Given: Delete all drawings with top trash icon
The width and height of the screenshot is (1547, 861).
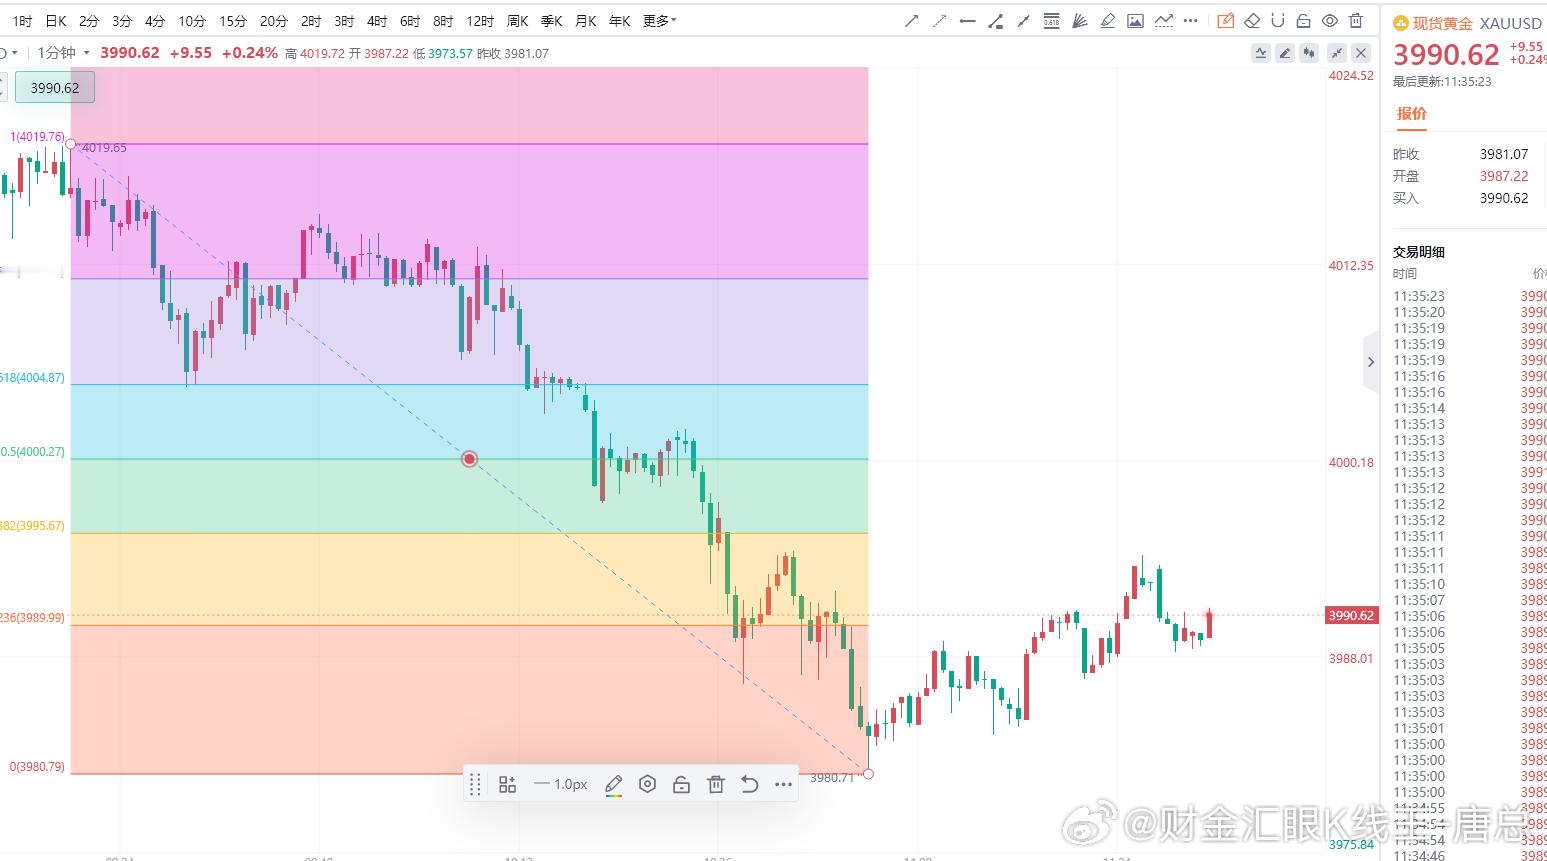Looking at the screenshot, I should click(x=1355, y=21).
